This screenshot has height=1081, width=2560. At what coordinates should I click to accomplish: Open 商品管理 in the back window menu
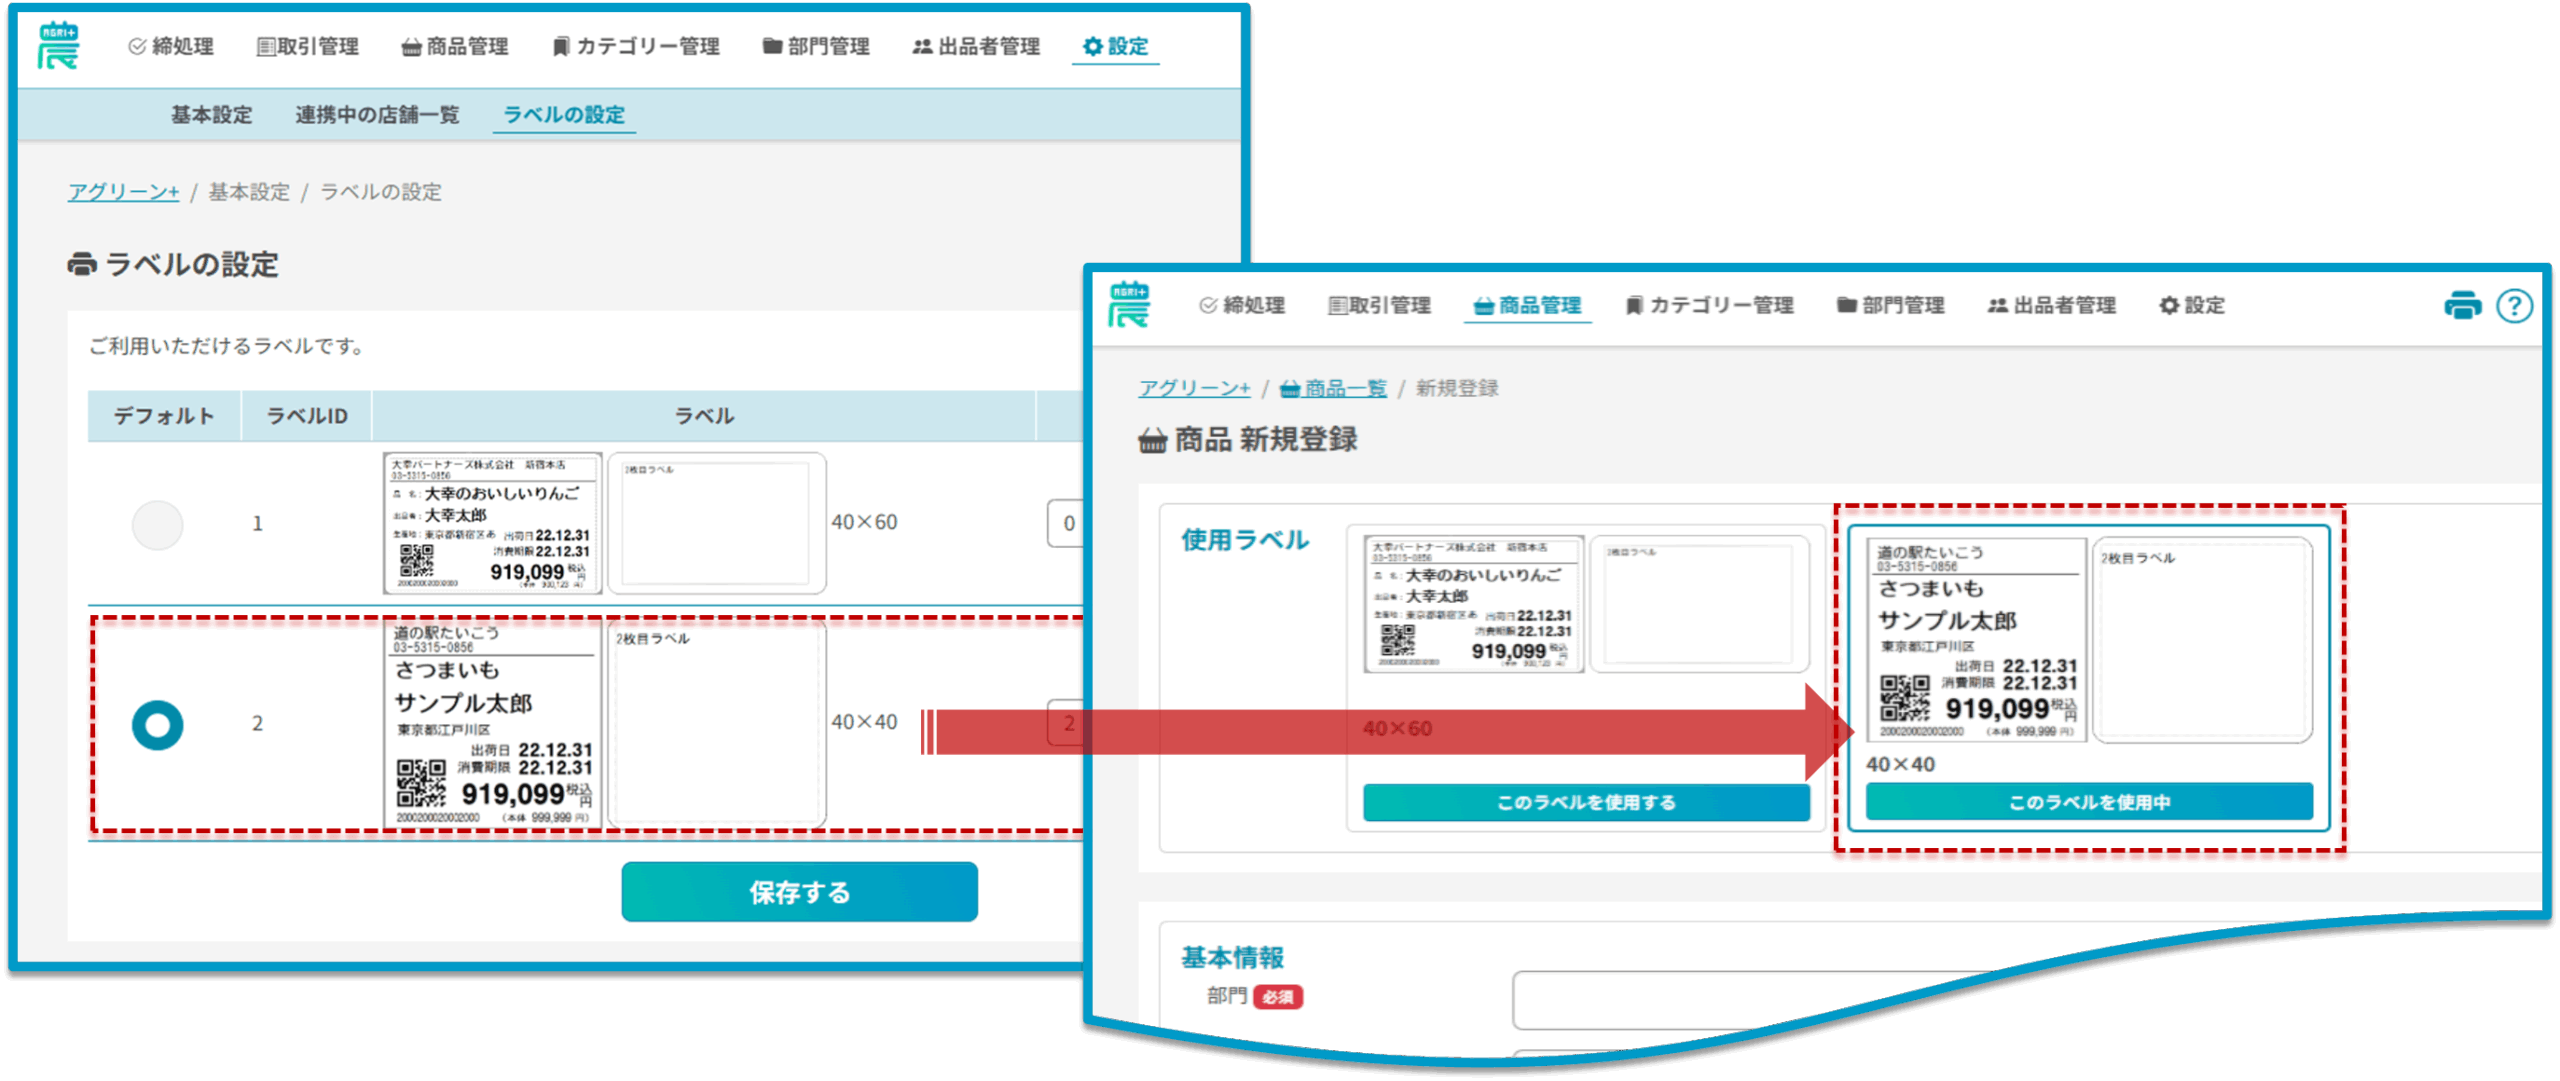tap(455, 46)
